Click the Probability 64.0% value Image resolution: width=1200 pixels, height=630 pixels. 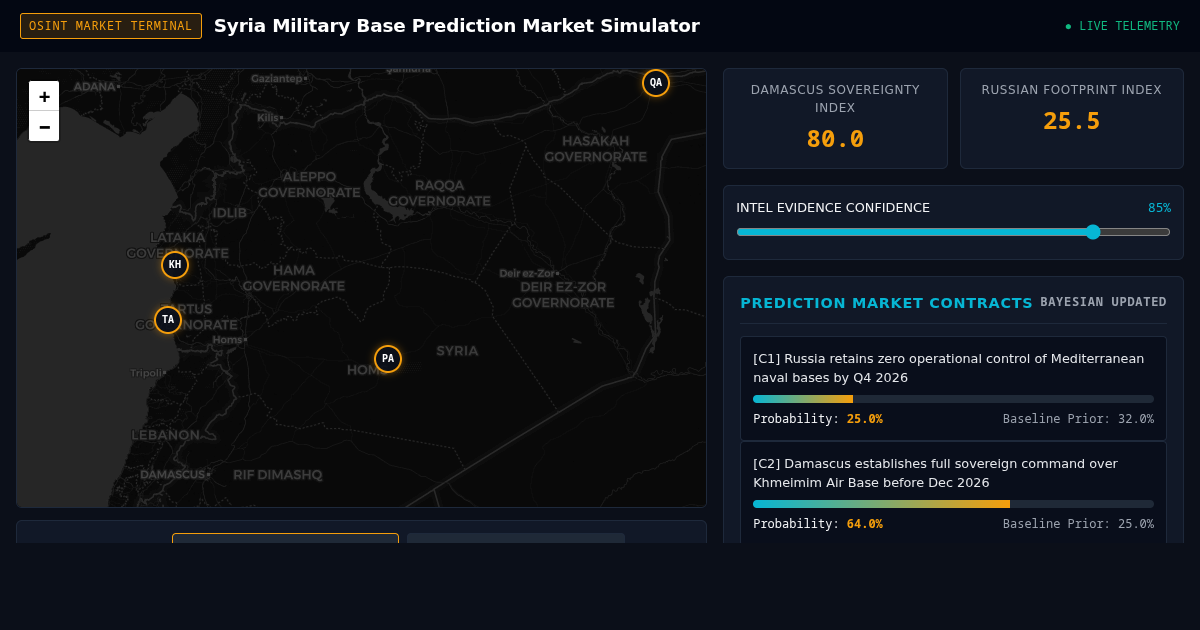[x=865, y=524]
